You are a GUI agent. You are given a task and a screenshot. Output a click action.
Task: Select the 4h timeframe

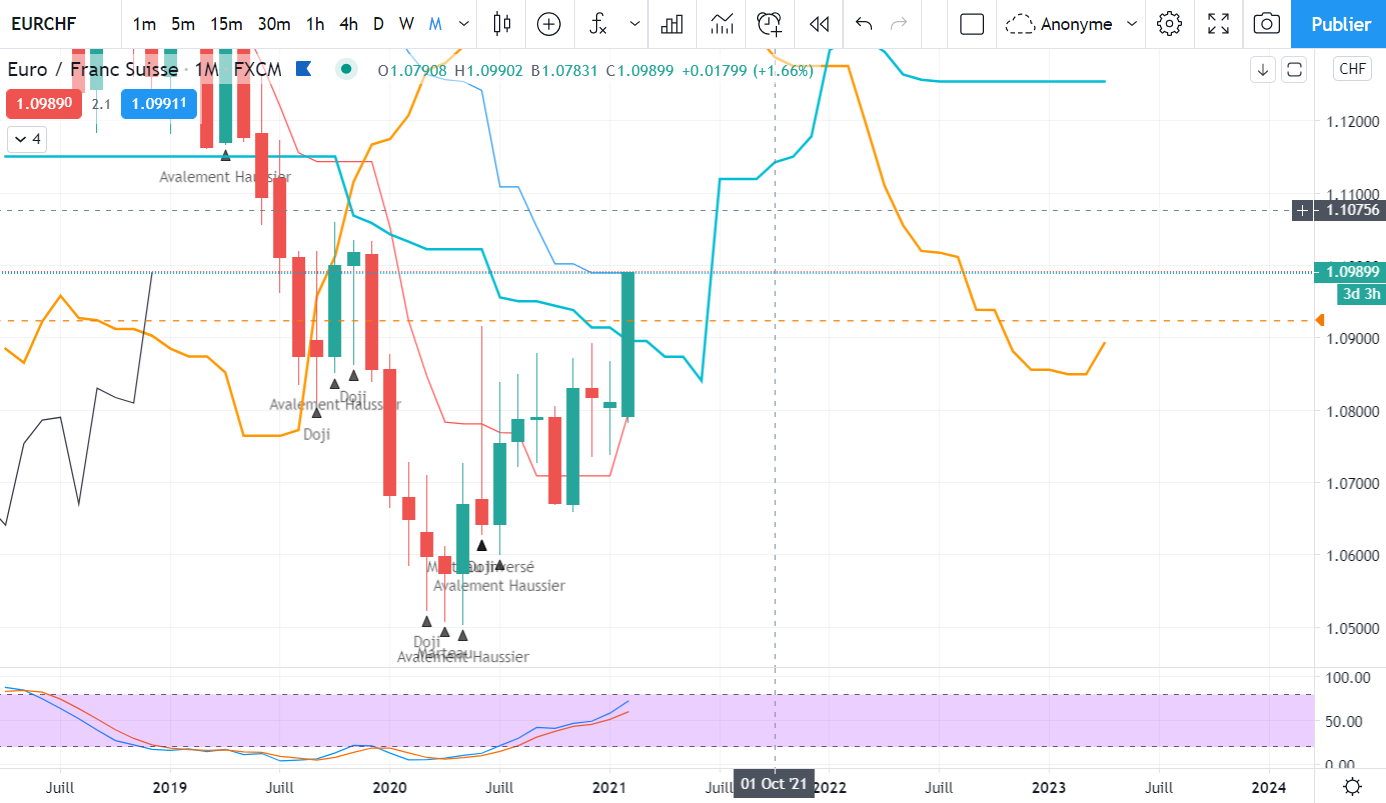pos(348,24)
